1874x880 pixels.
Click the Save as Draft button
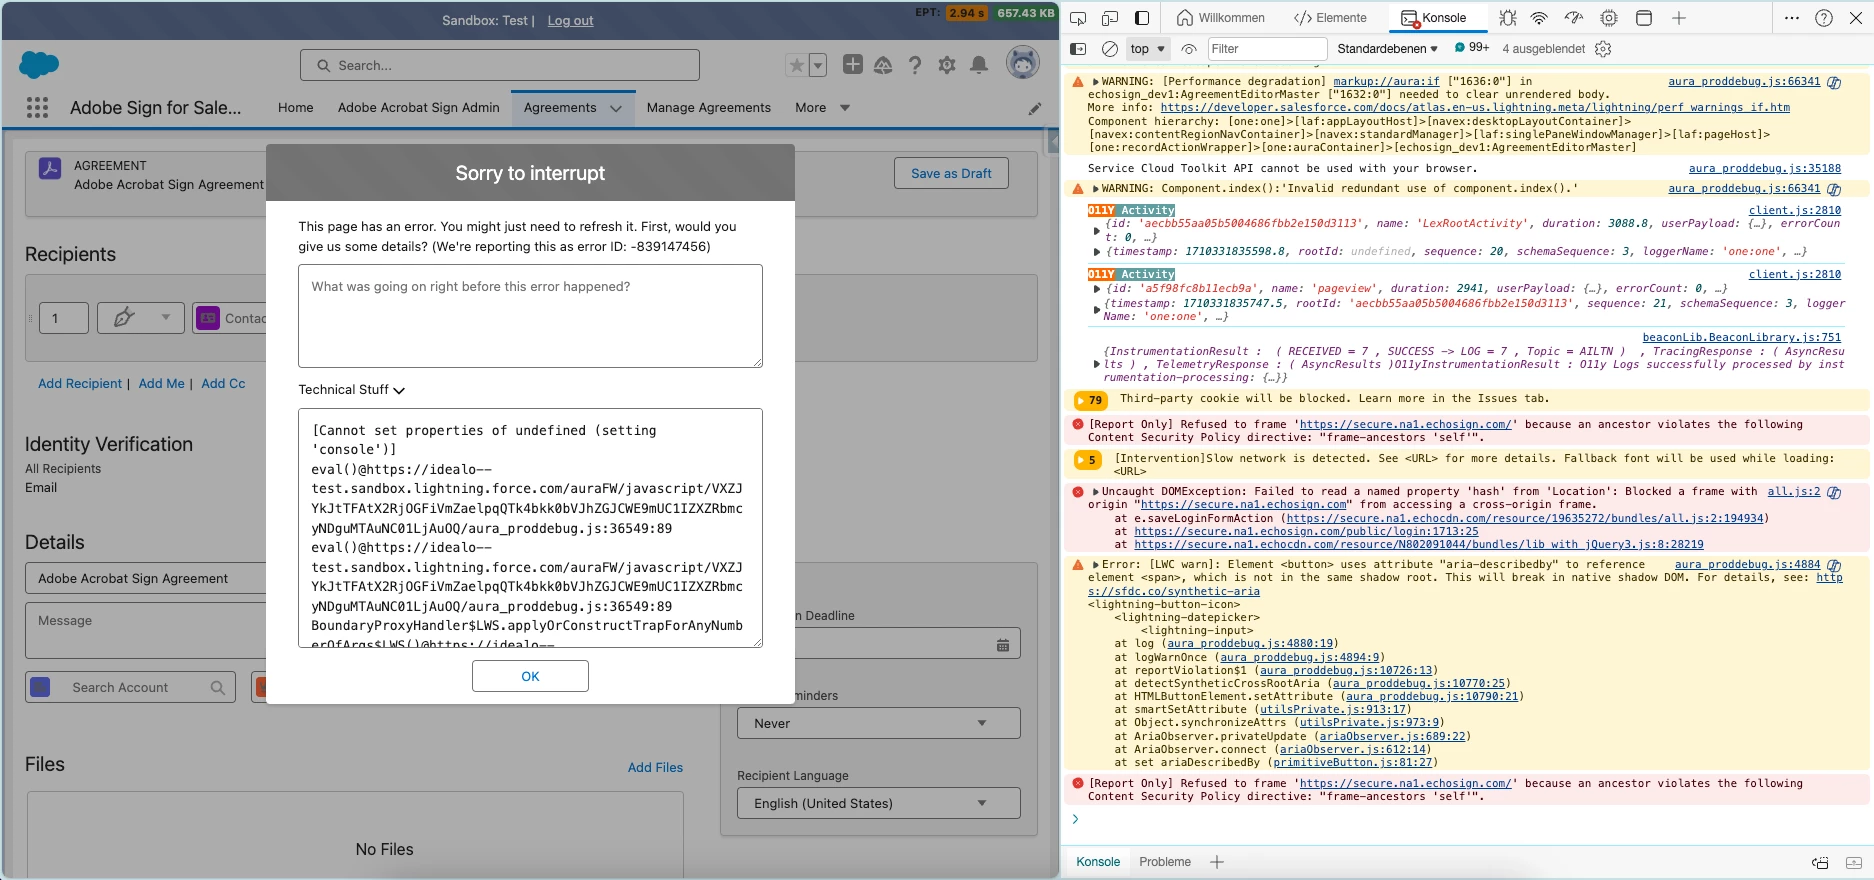(951, 173)
